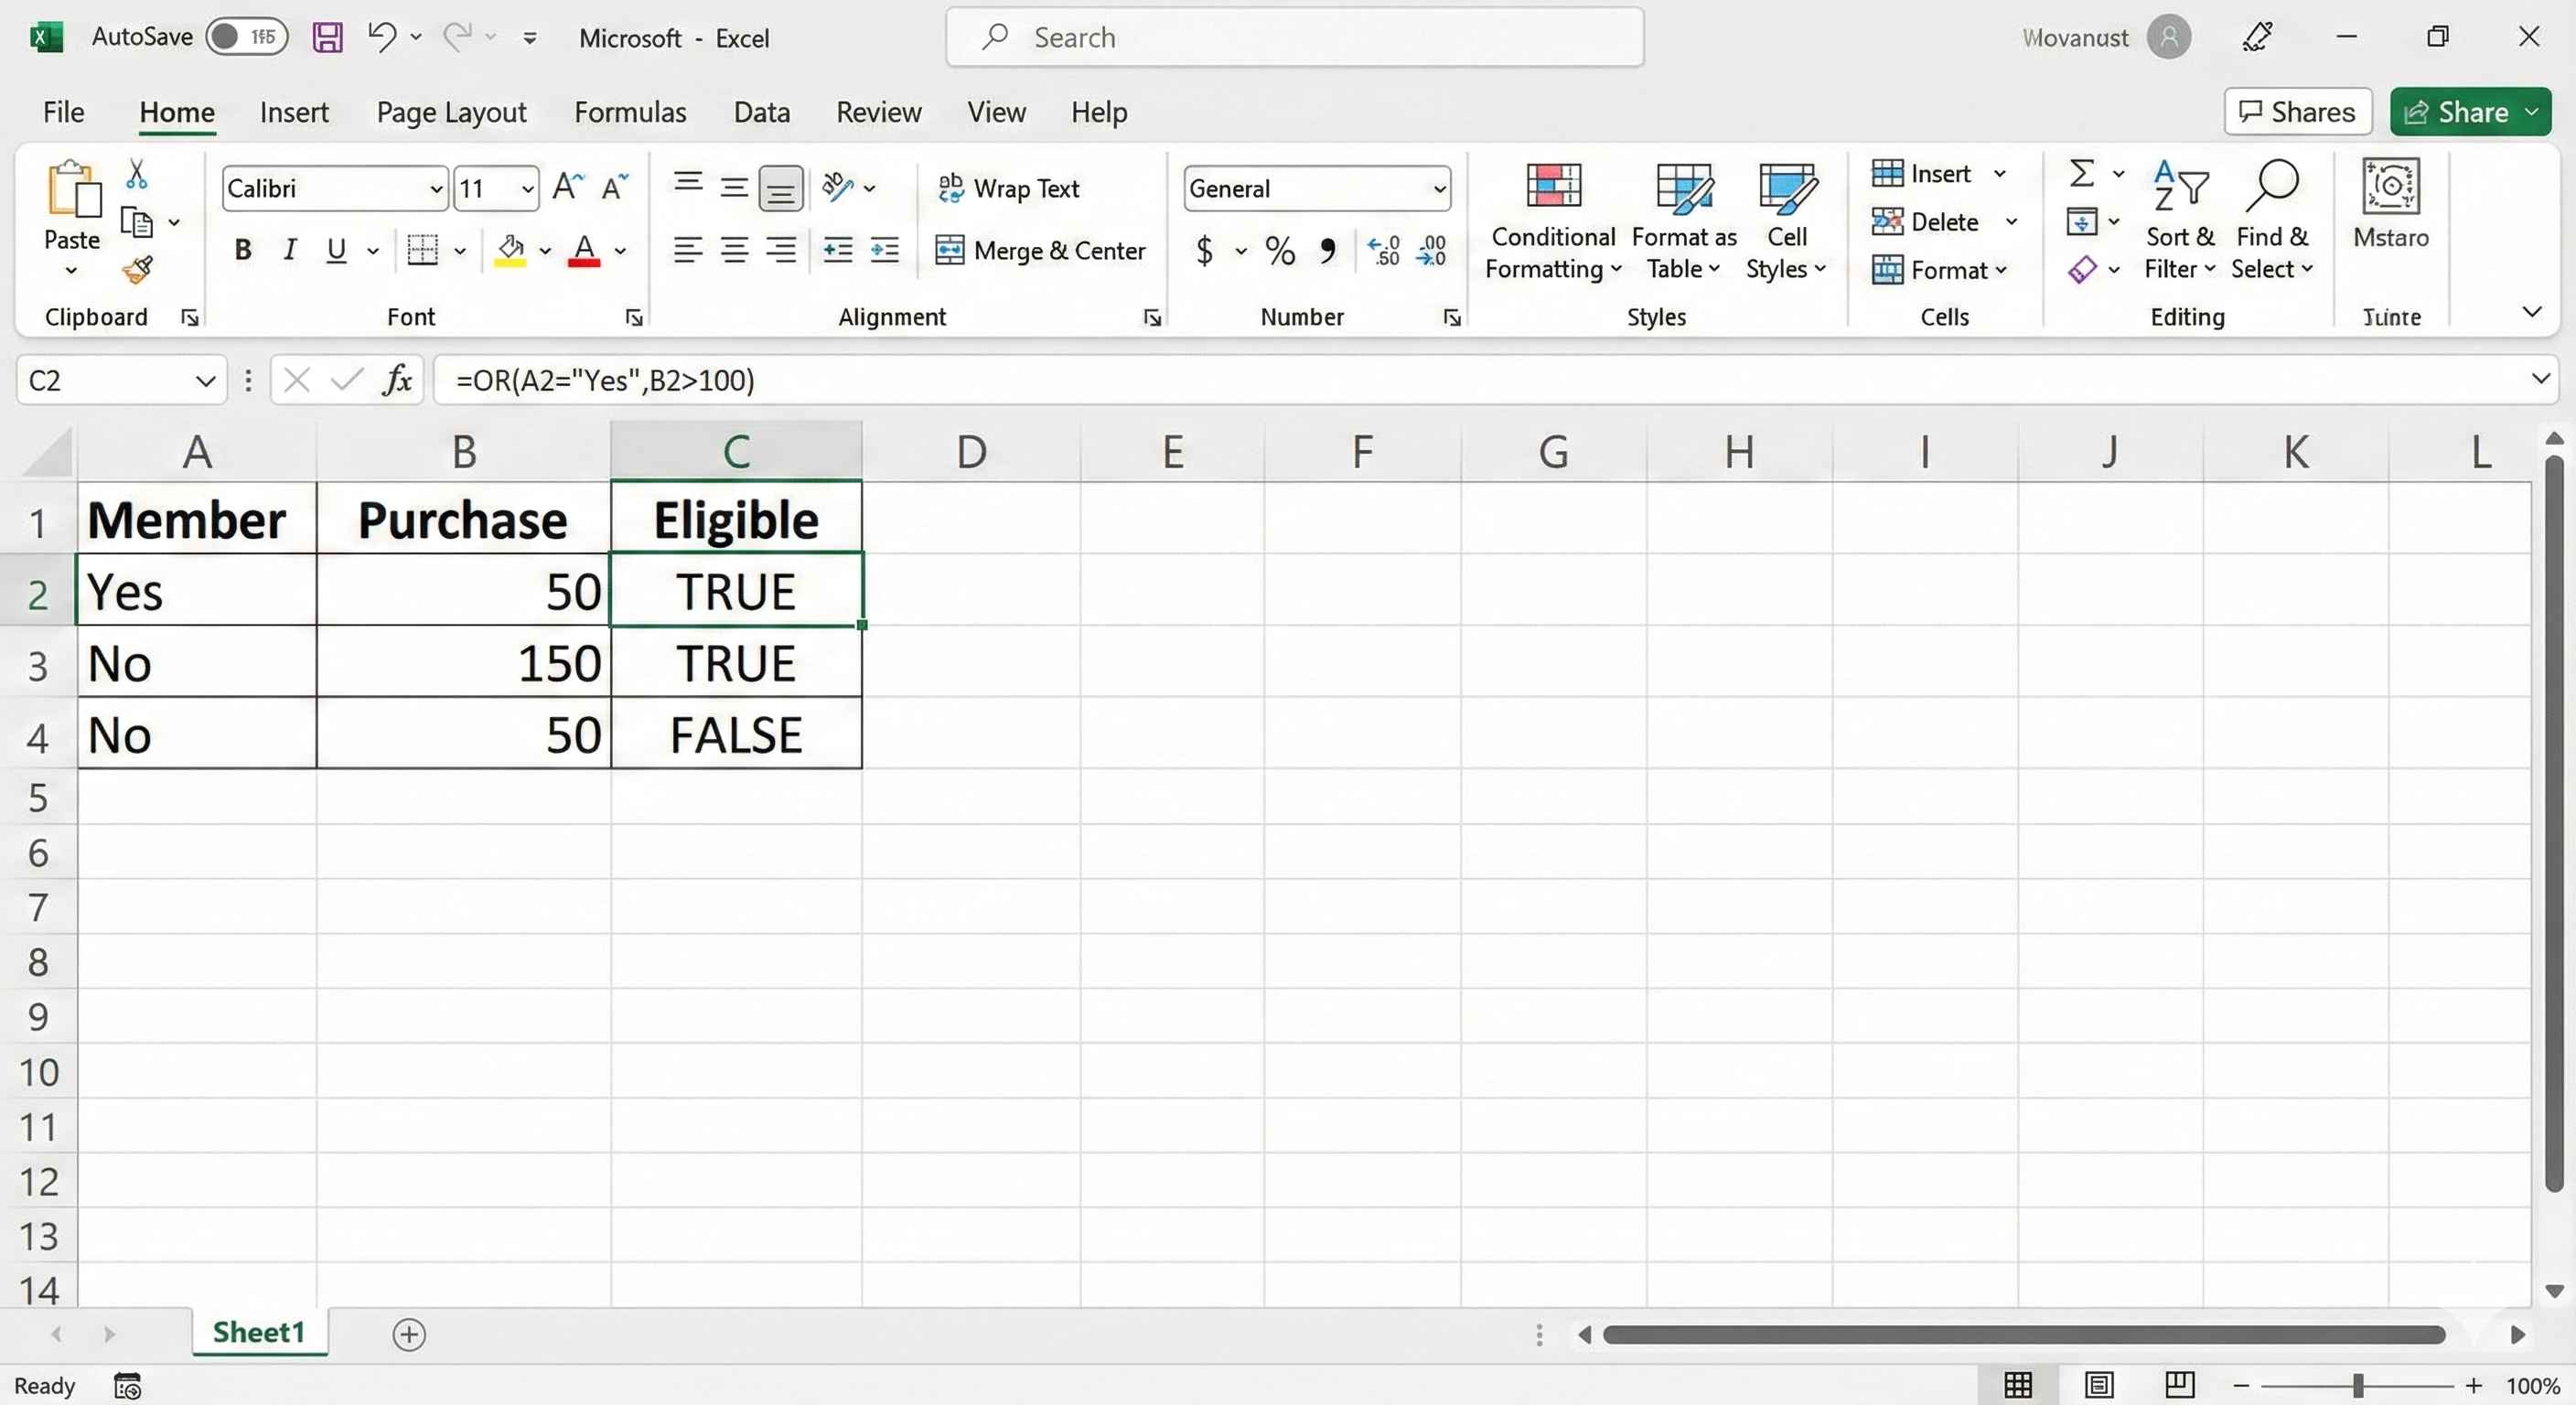Open the Number Format dropdown showing General
Image resolution: width=2576 pixels, height=1405 pixels.
click(1439, 188)
